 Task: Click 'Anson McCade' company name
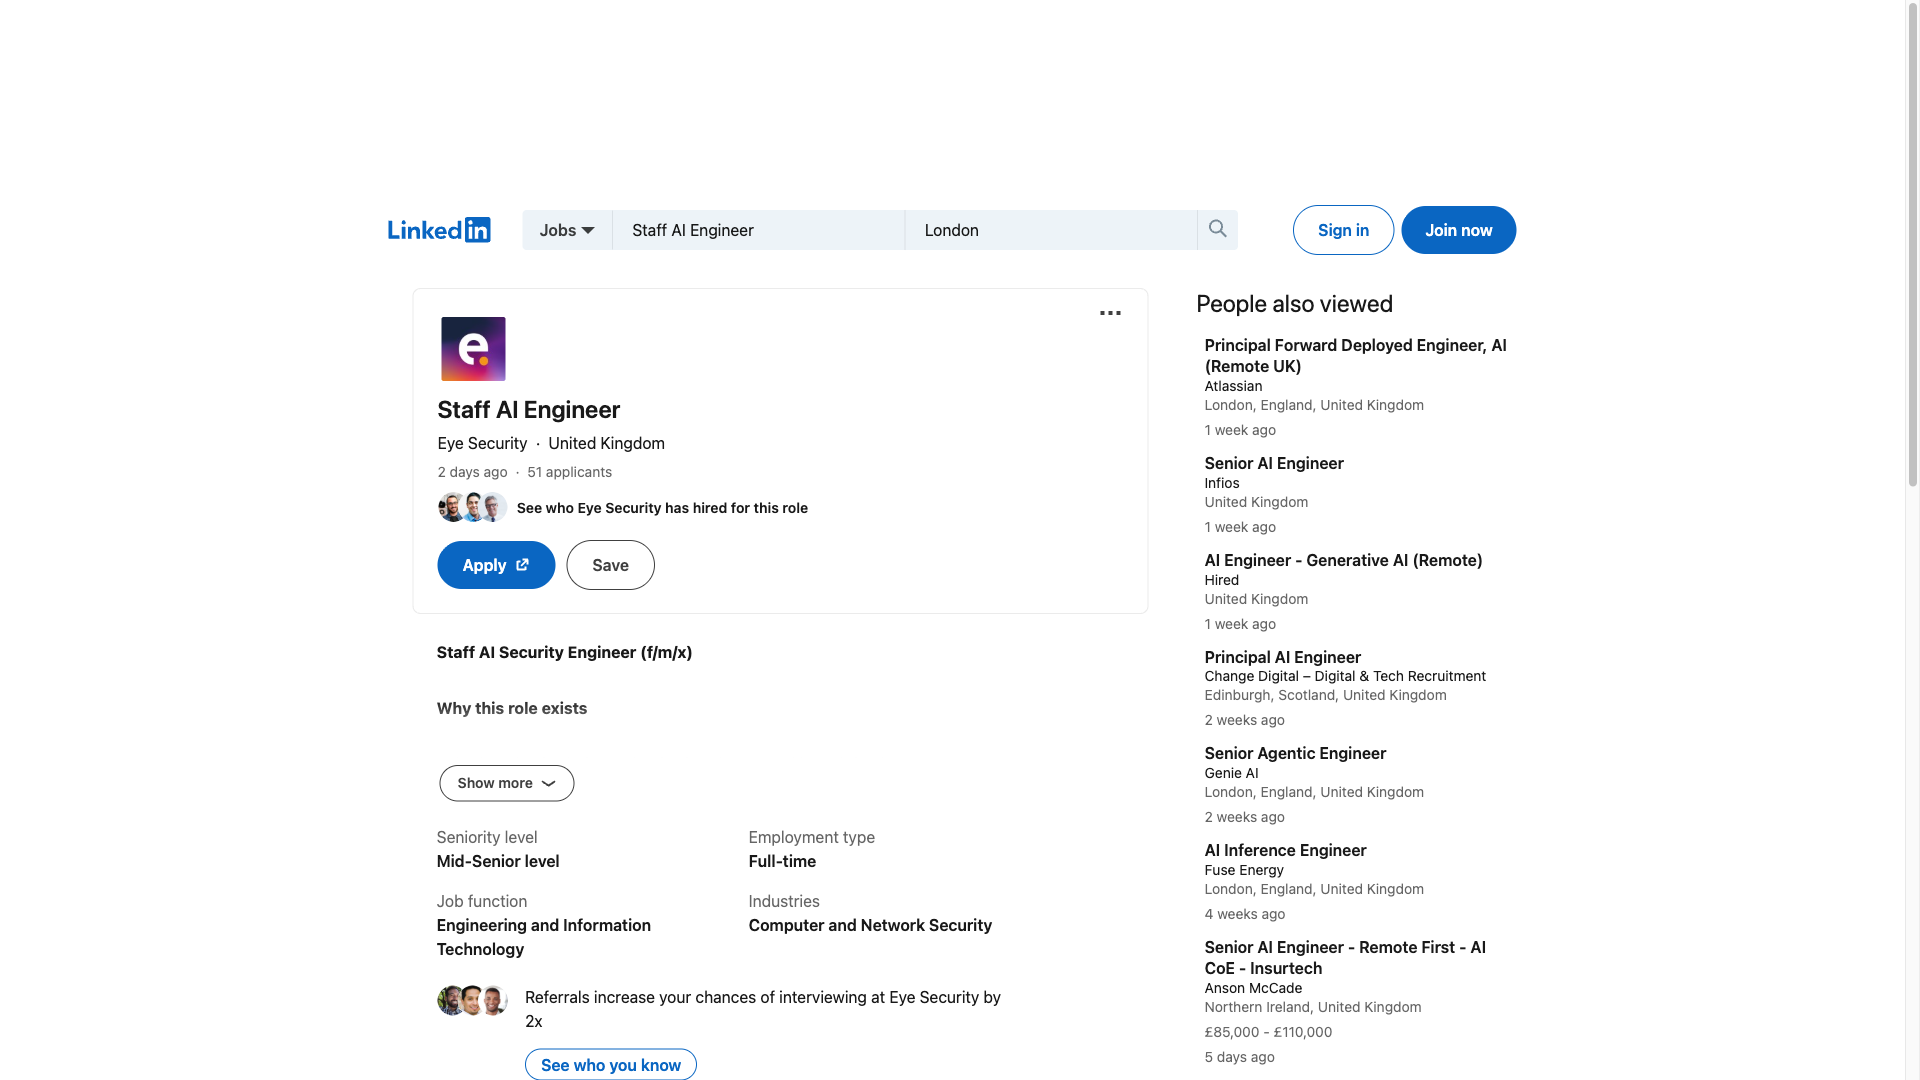point(1253,988)
